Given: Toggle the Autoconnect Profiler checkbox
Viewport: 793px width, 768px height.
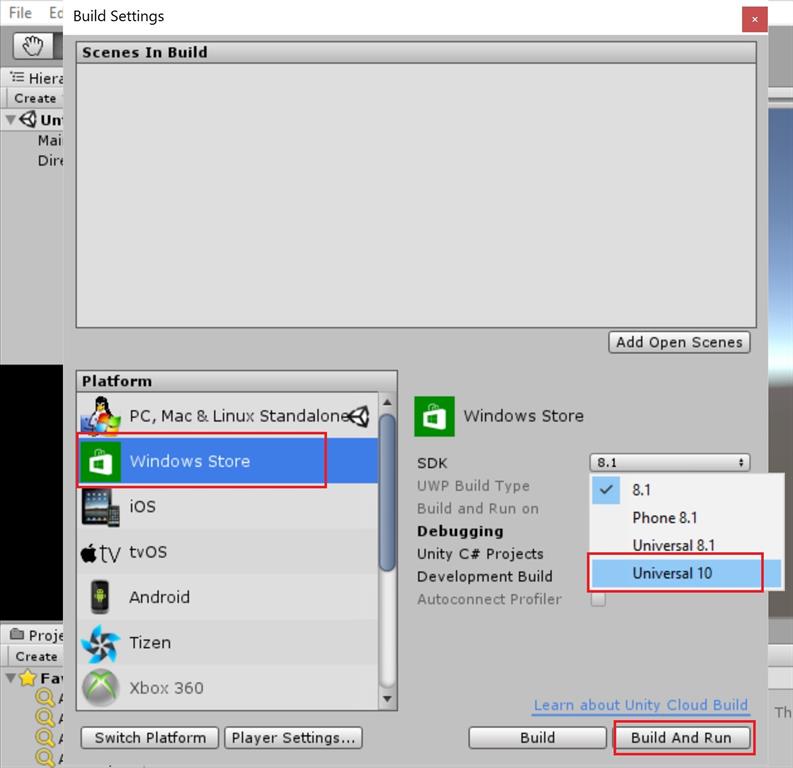Looking at the screenshot, I should [598, 600].
